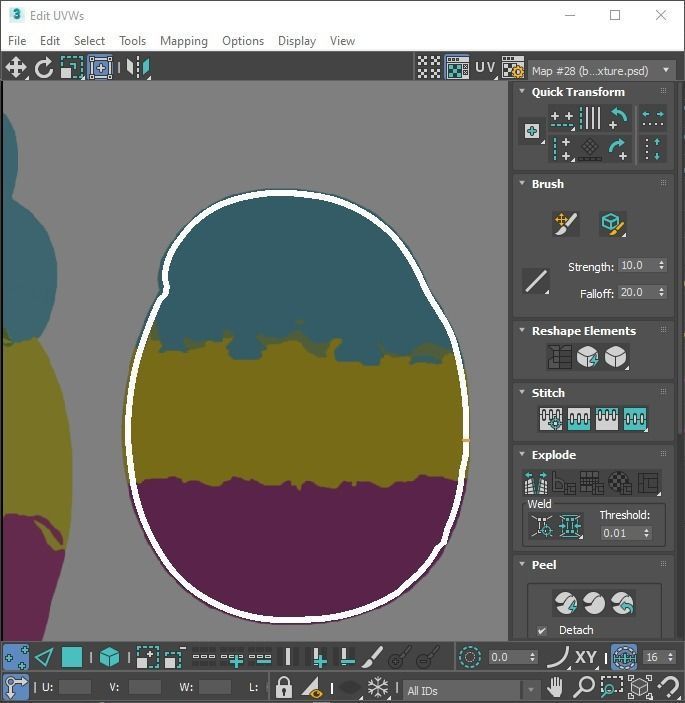Open the Display menu
Screen dimensions: 685x703
pos(297,41)
